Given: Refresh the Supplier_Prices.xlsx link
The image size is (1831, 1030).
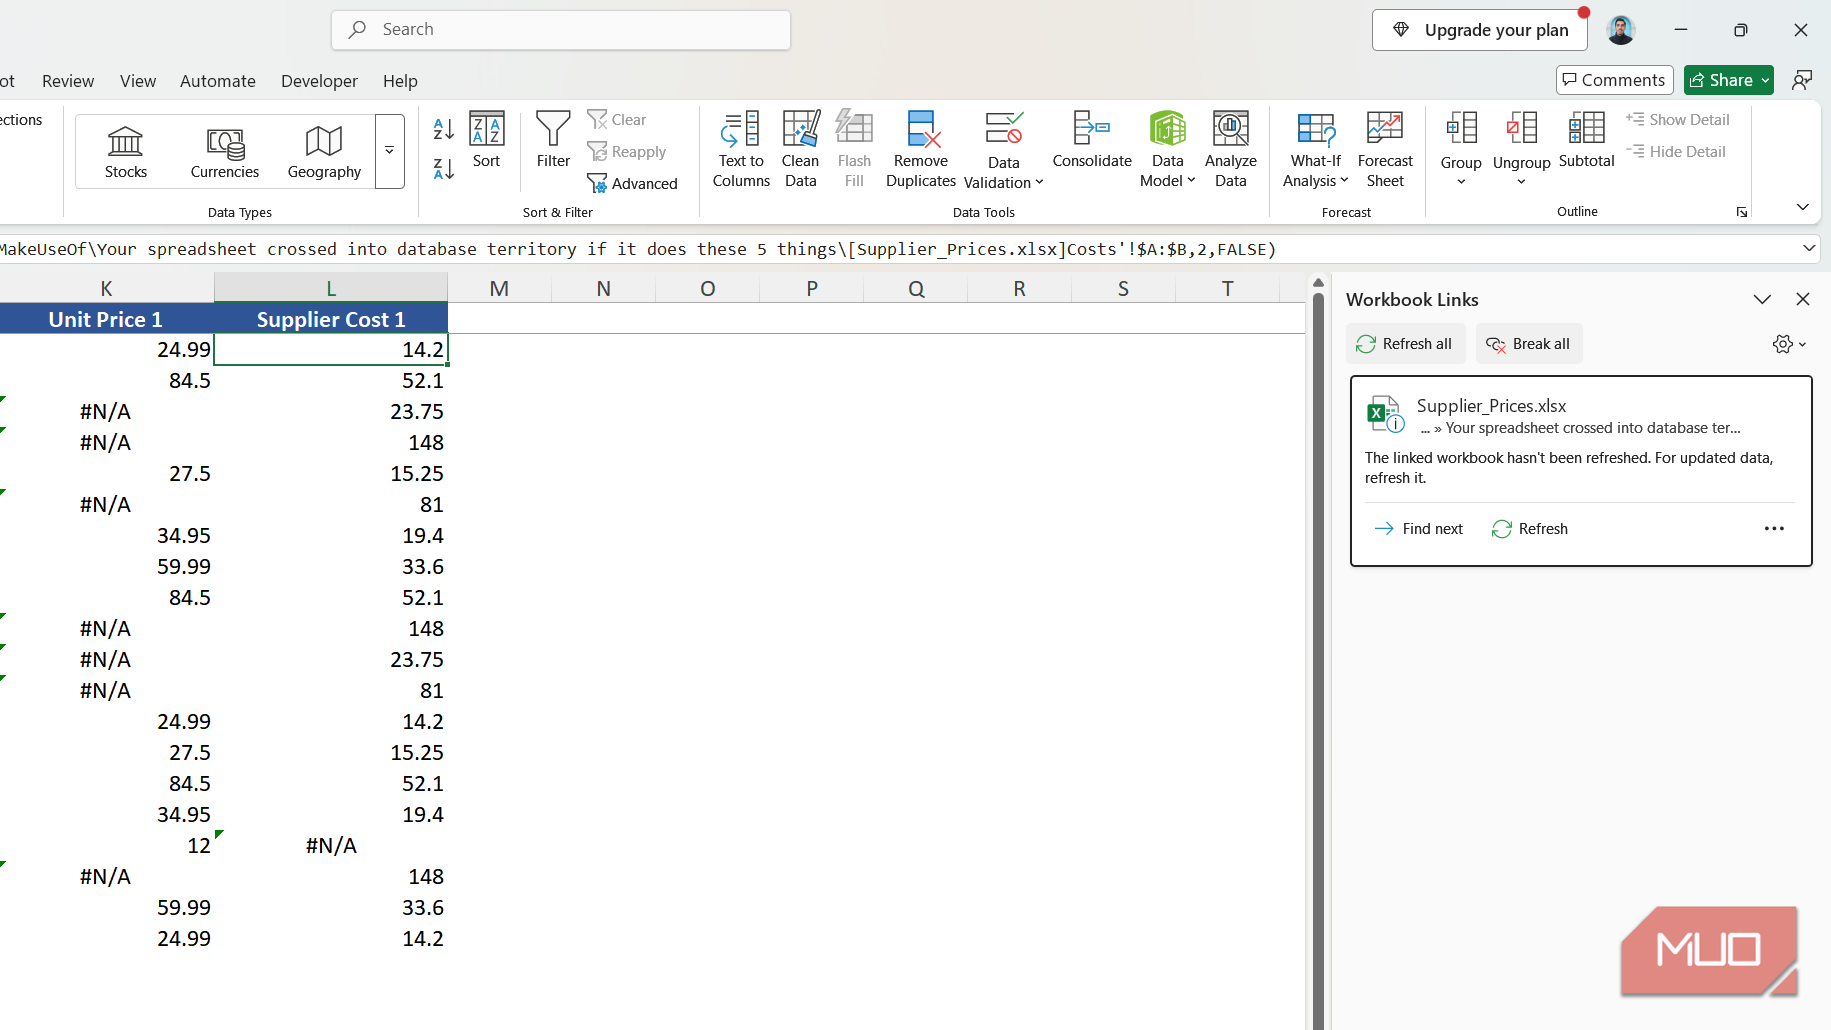Looking at the screenshot, I should click(x=1530, y=529).
